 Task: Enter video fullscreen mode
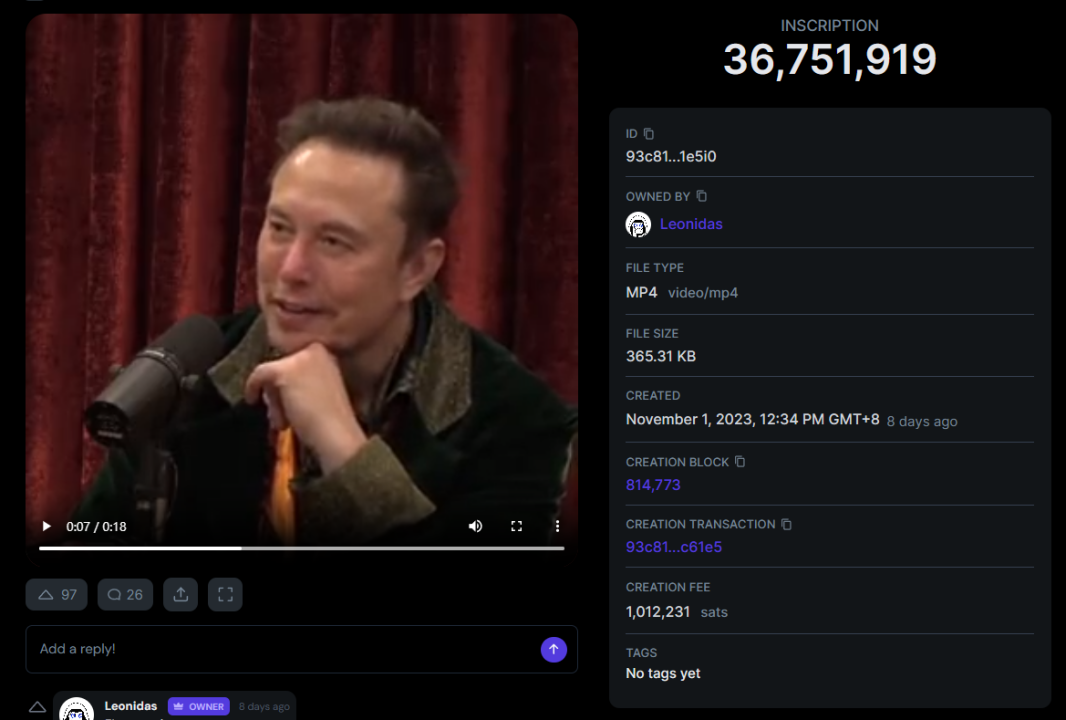click(517, 526)
